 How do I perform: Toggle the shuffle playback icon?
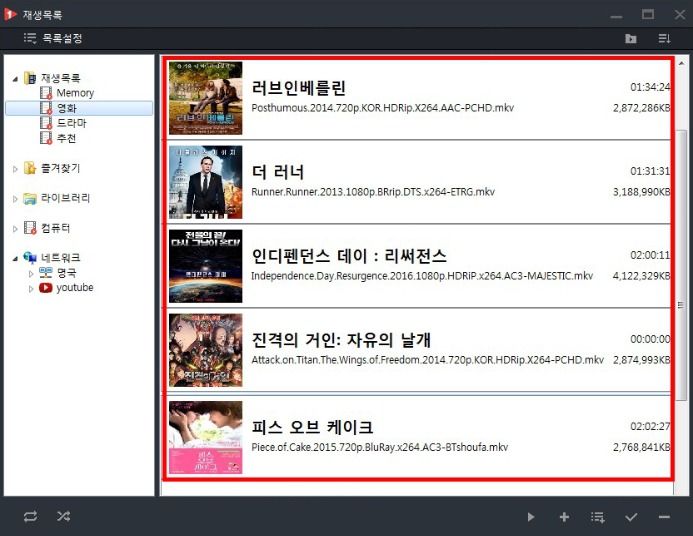point(63,516)
